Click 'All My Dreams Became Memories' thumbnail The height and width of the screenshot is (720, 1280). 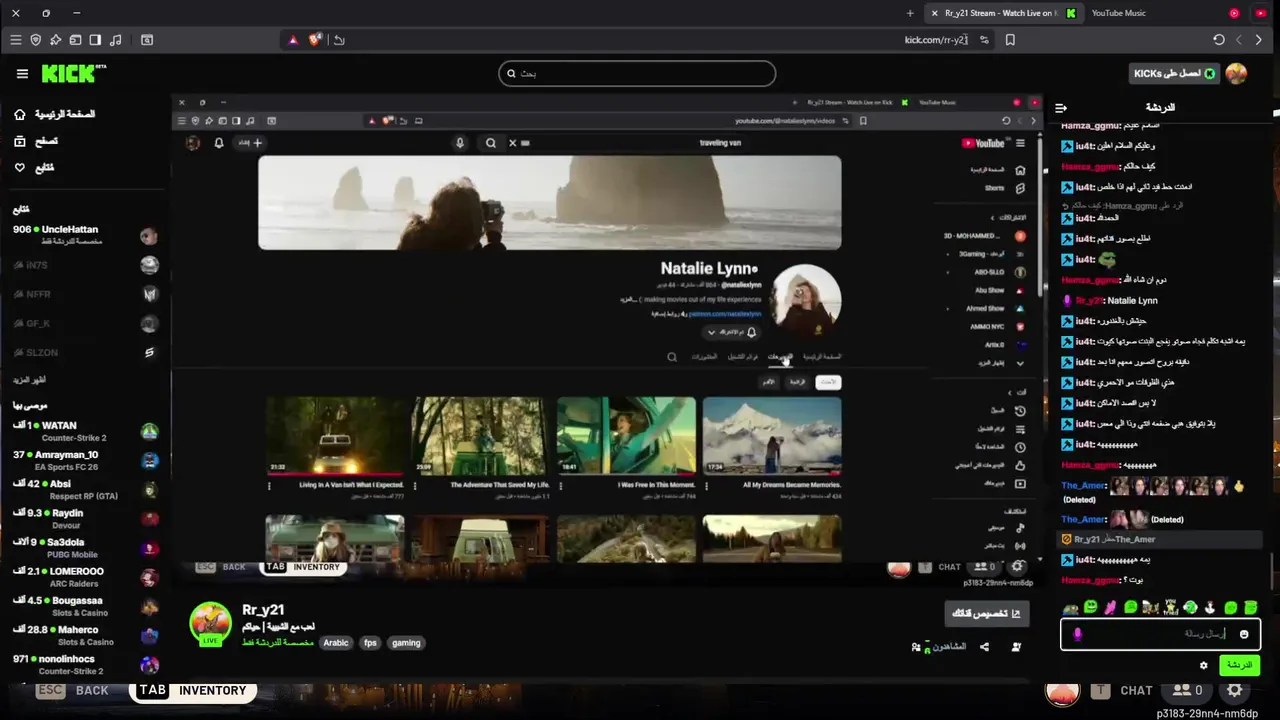pos(772,435)
